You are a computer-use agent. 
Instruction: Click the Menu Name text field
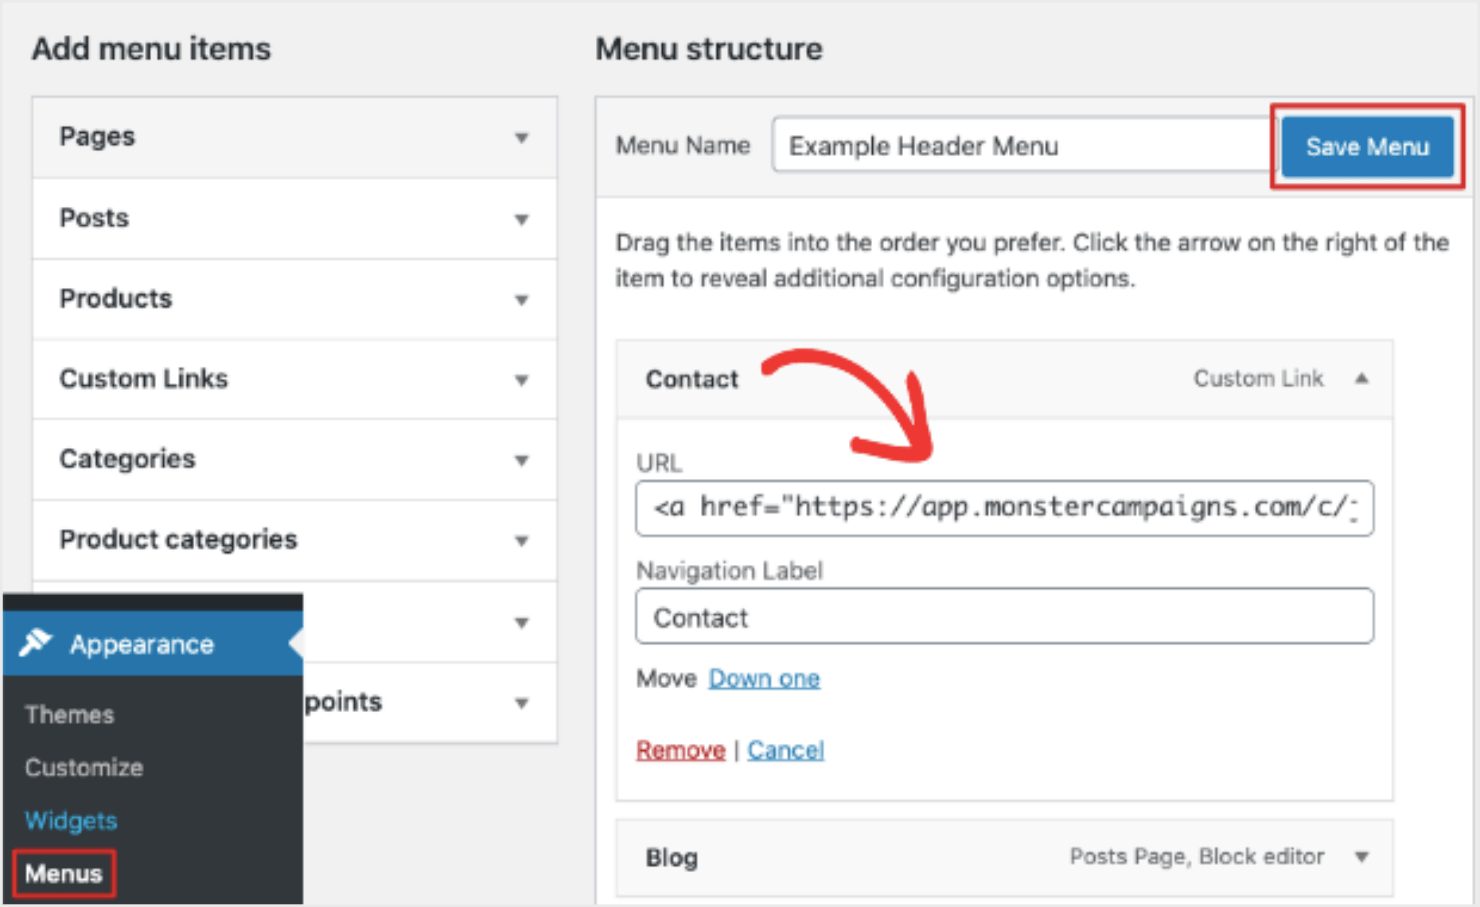coord(1020,146)
